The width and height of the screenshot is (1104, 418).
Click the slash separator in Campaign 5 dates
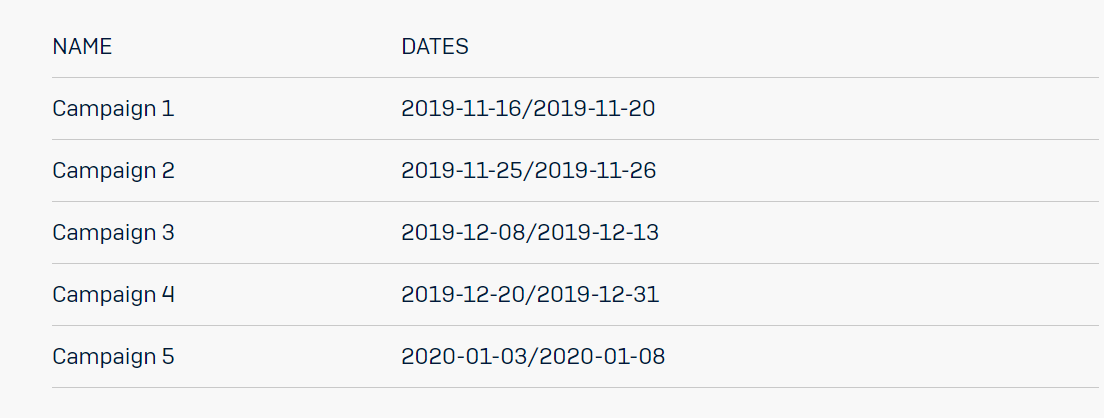point(534,357)
